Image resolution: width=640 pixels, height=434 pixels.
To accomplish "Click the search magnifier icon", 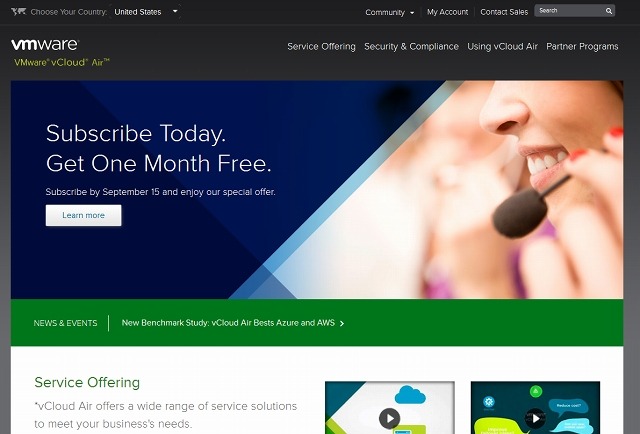I will click(609, 11).
